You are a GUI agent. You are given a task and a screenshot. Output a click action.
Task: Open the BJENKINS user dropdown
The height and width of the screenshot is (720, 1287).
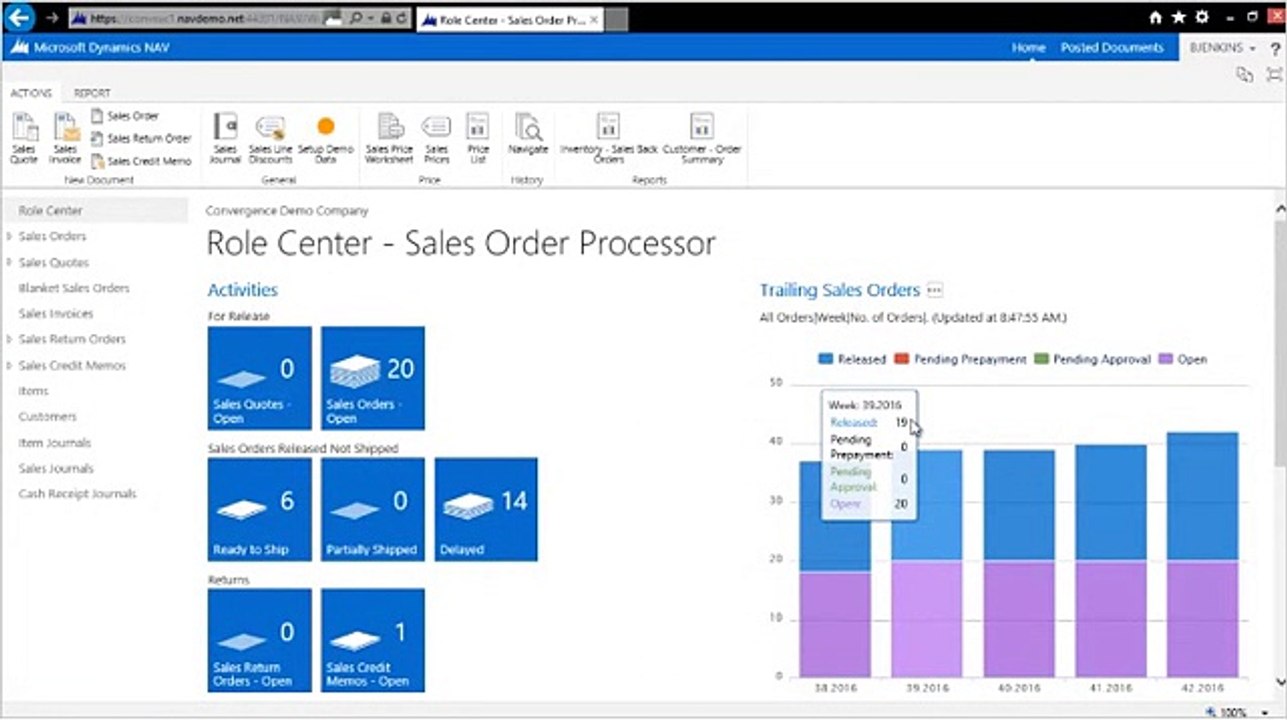click(1222, 48)
